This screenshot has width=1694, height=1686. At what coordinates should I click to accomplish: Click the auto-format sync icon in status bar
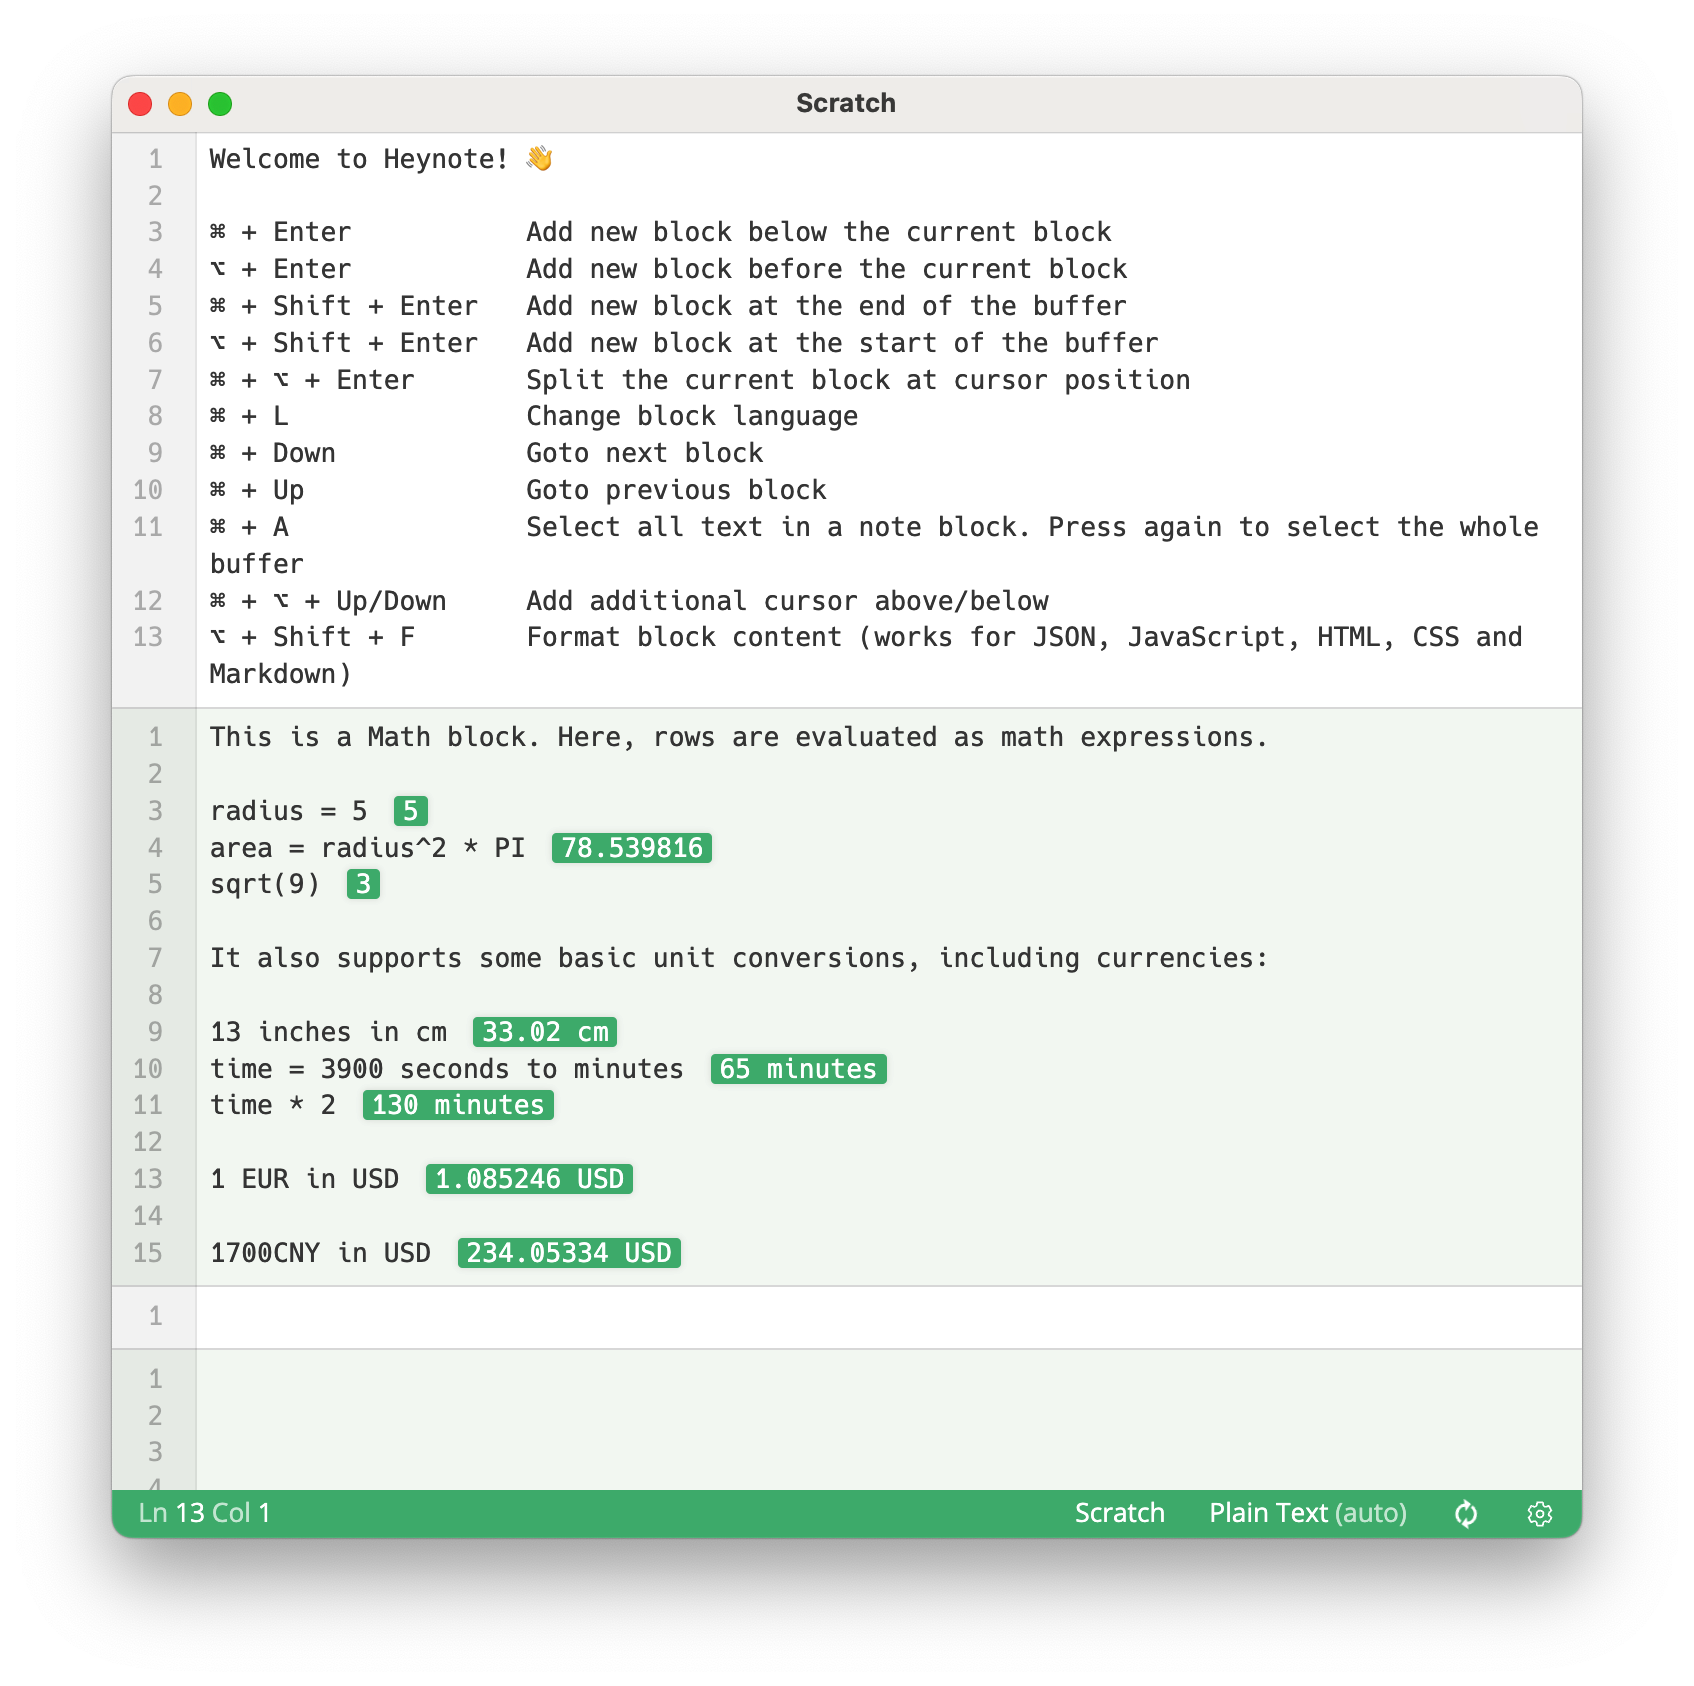click(1465, 1513)
